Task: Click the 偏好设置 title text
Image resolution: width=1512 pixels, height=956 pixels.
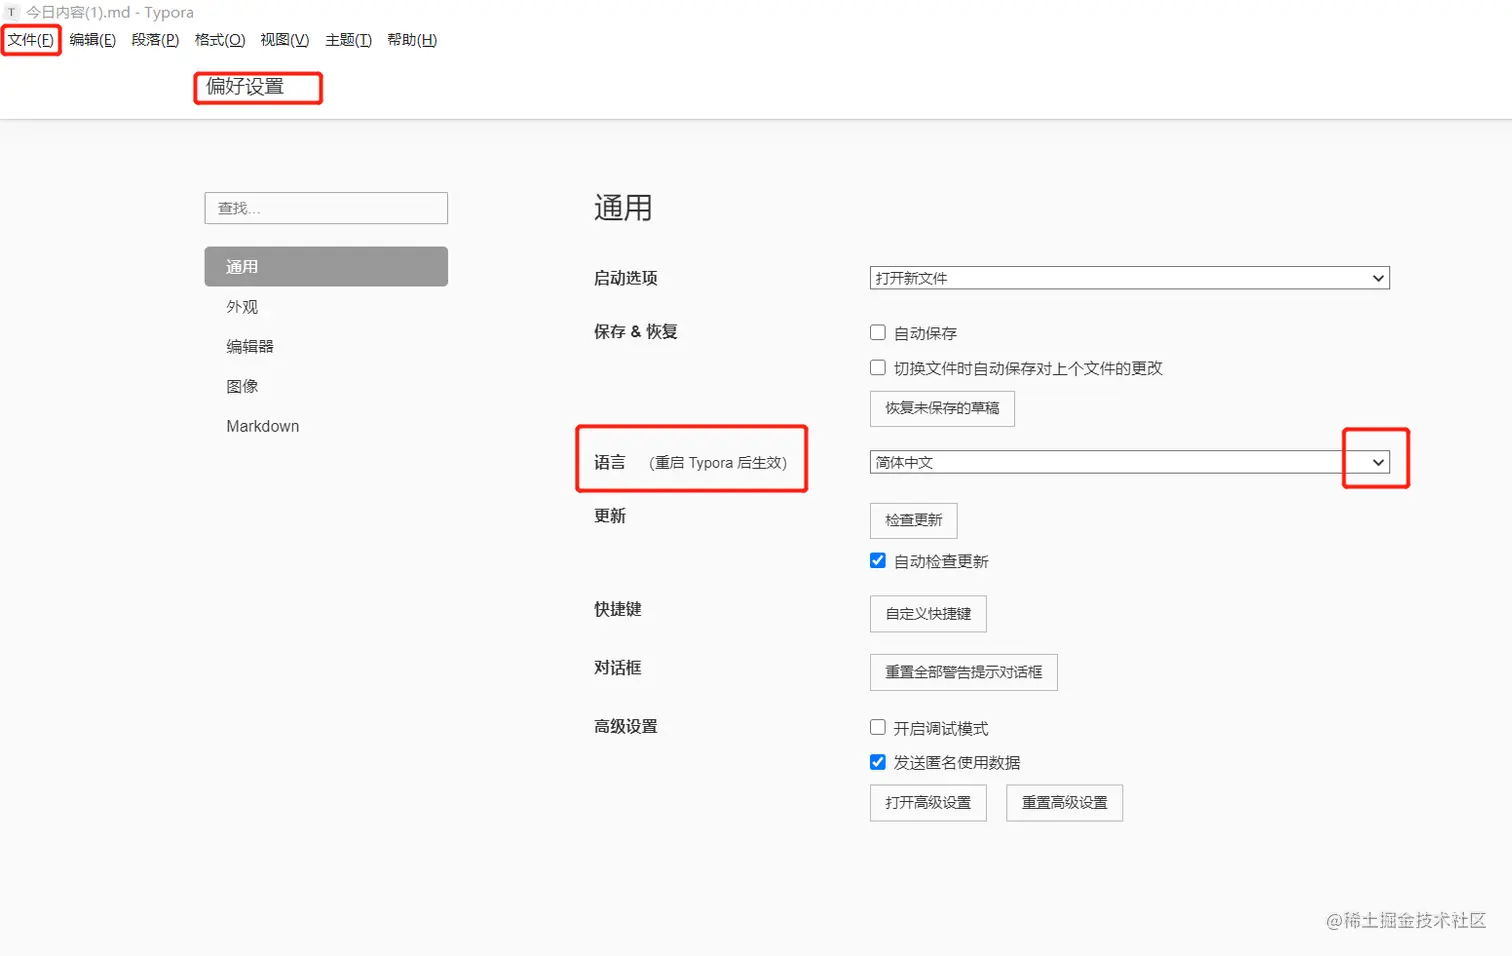Action: (245, 87)
